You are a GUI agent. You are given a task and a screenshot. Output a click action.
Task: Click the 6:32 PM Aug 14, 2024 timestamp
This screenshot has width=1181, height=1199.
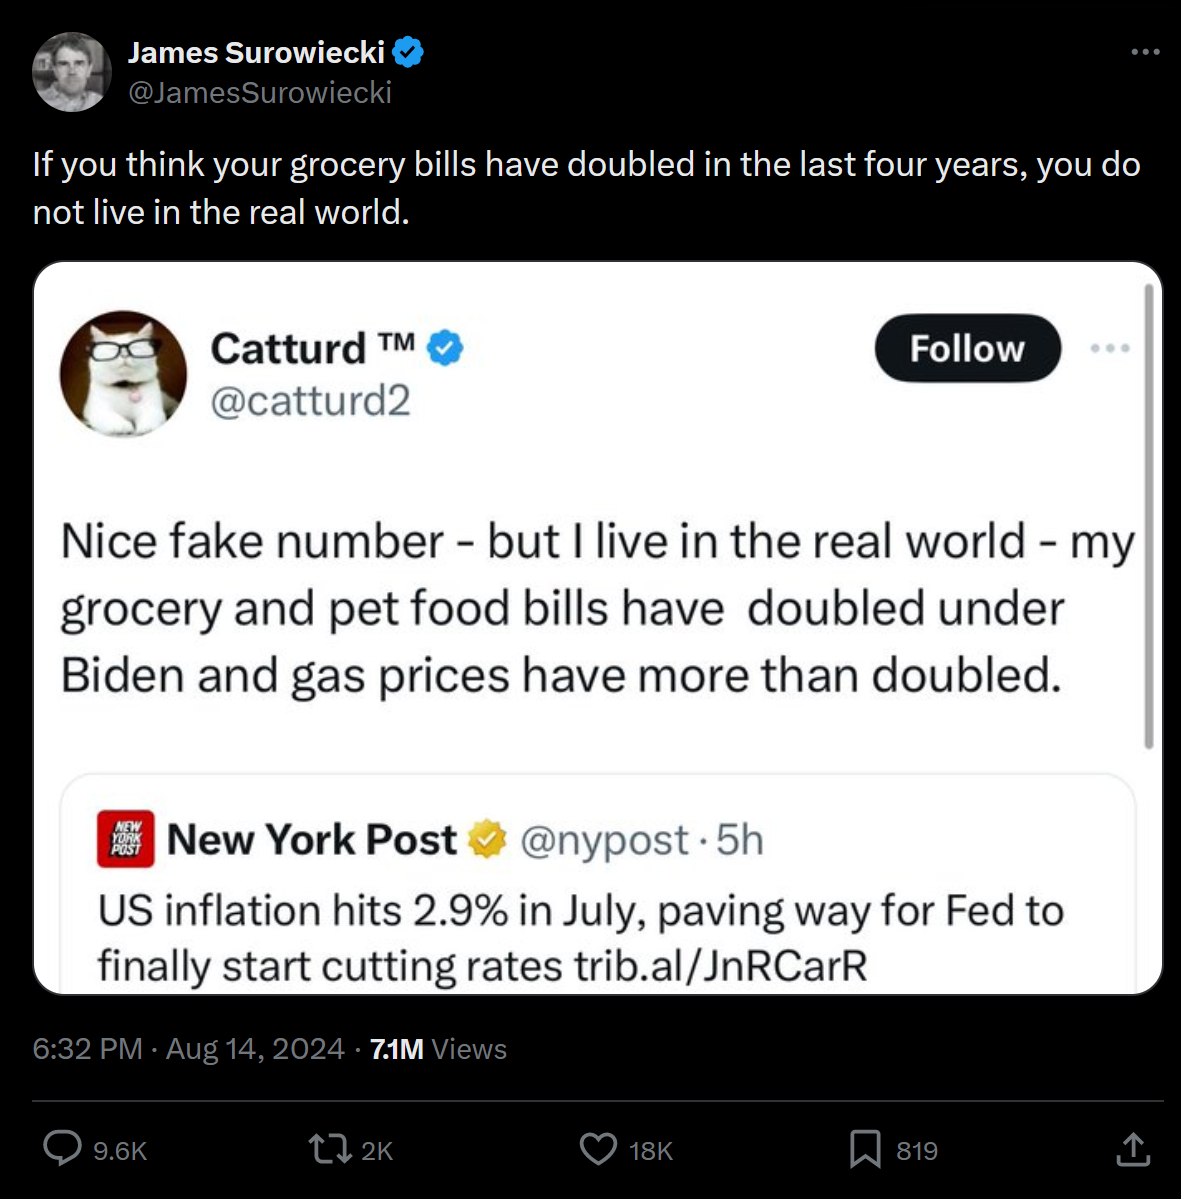pyautogui.click(x=188, y=1048)
